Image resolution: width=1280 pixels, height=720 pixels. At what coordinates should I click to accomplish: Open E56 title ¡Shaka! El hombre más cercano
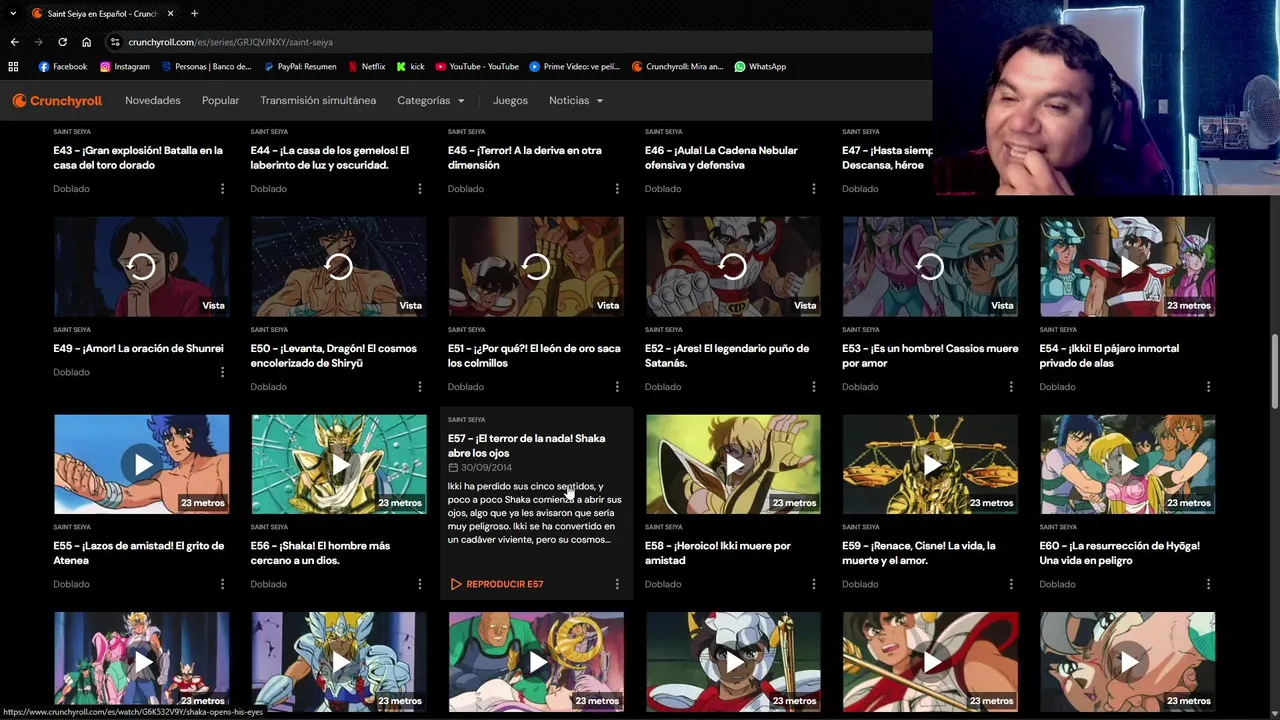coord(320,553)
